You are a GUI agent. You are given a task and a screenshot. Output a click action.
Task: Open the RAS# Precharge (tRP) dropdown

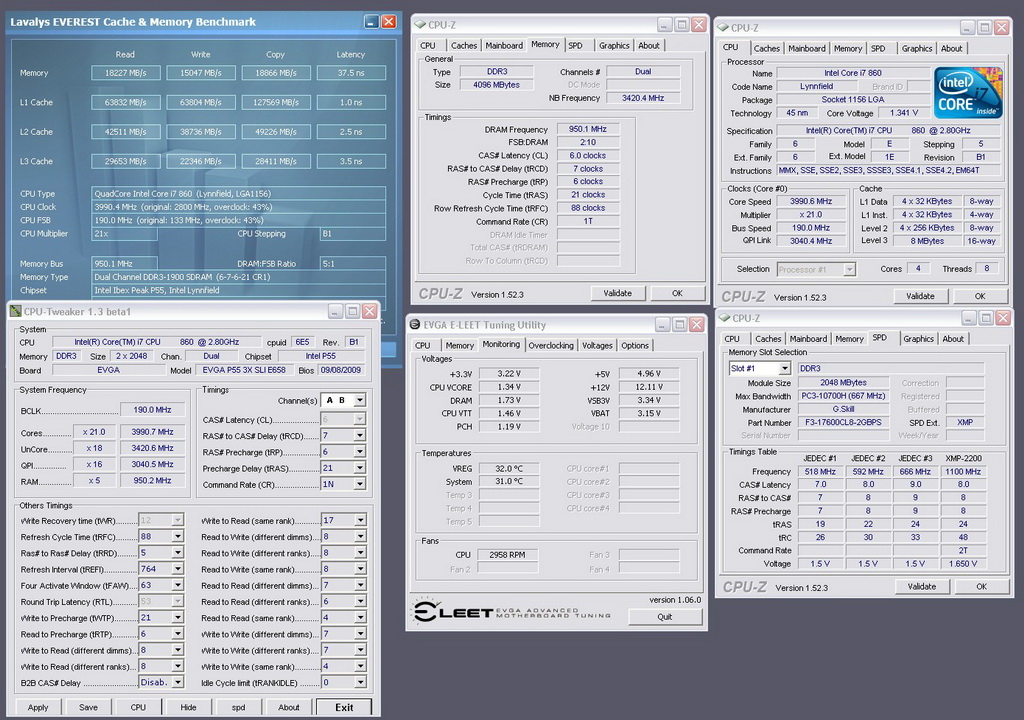click(x=359, y=451)
